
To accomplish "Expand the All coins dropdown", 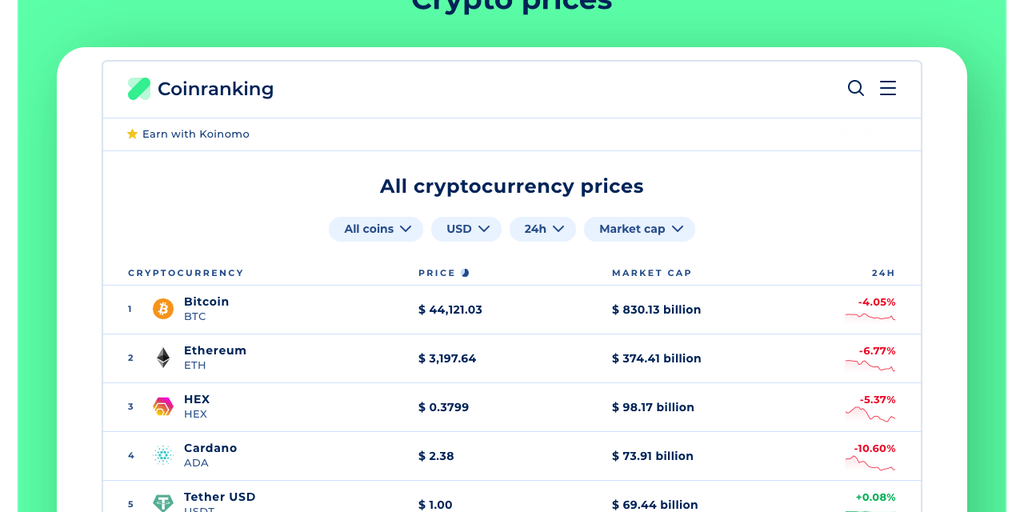I will 376,229.
